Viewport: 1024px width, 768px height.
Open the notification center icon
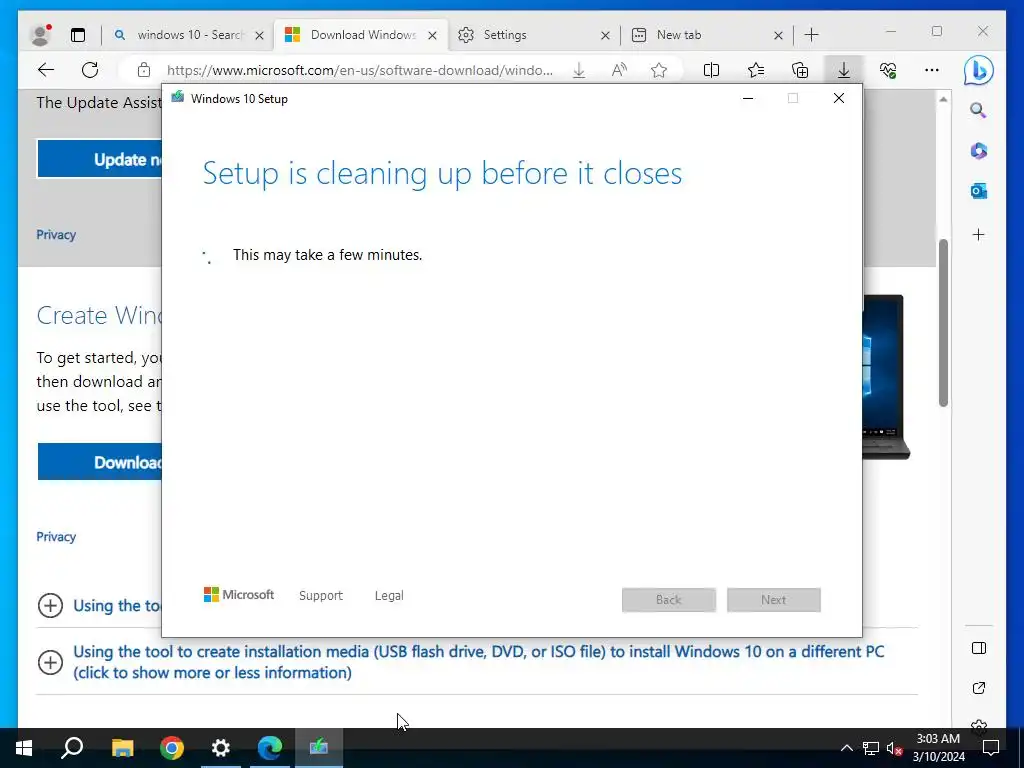coord(991,748)
